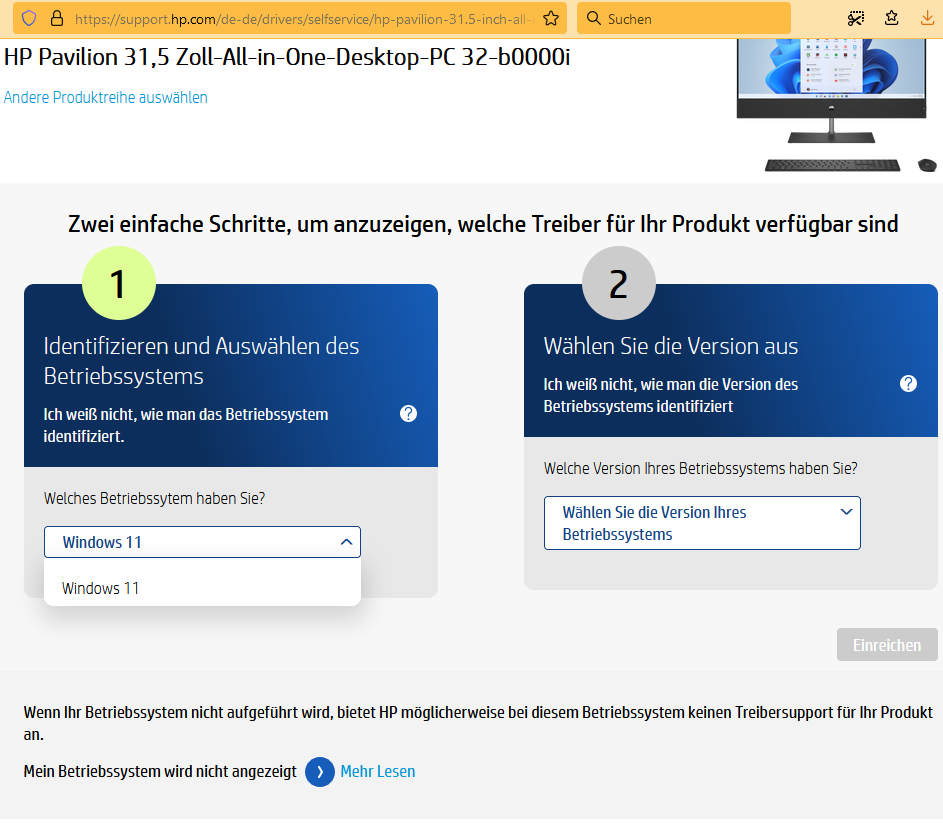Click the site security padlock icon
The image size is (943, 827).
tap(57, 19)
